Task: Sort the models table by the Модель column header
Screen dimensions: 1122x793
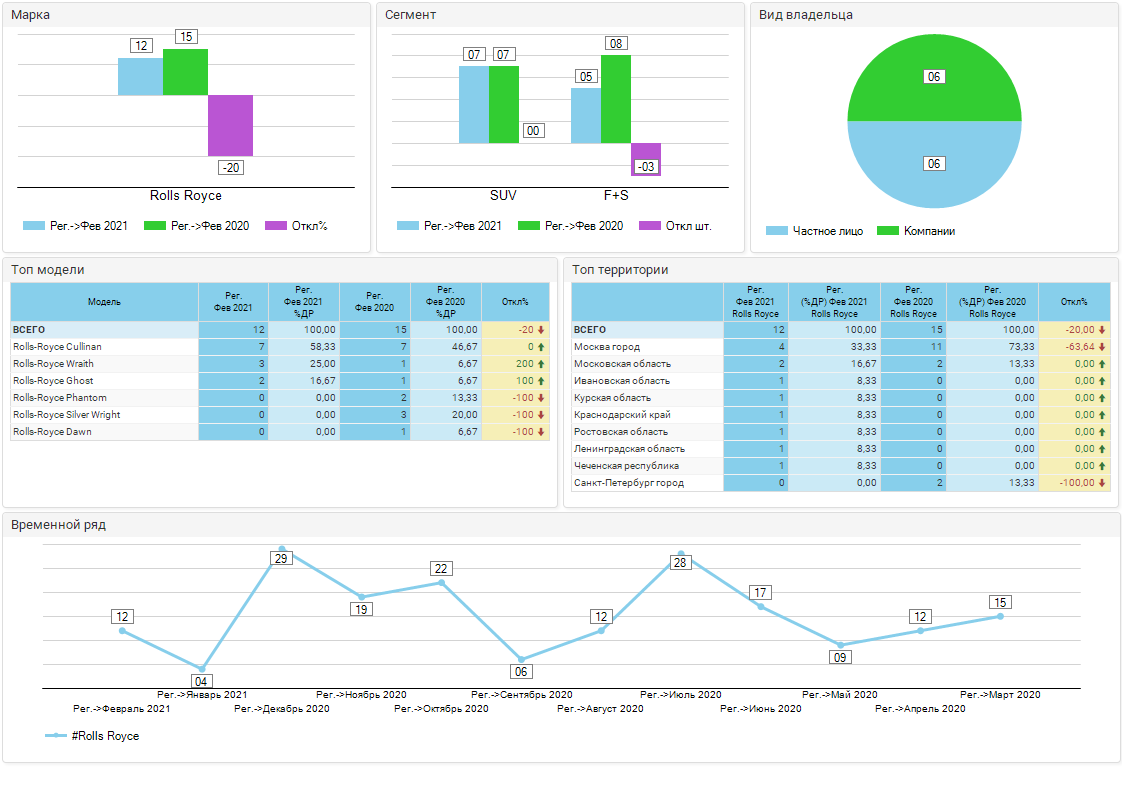Action: pyautogui.click(x=104, y=301)
